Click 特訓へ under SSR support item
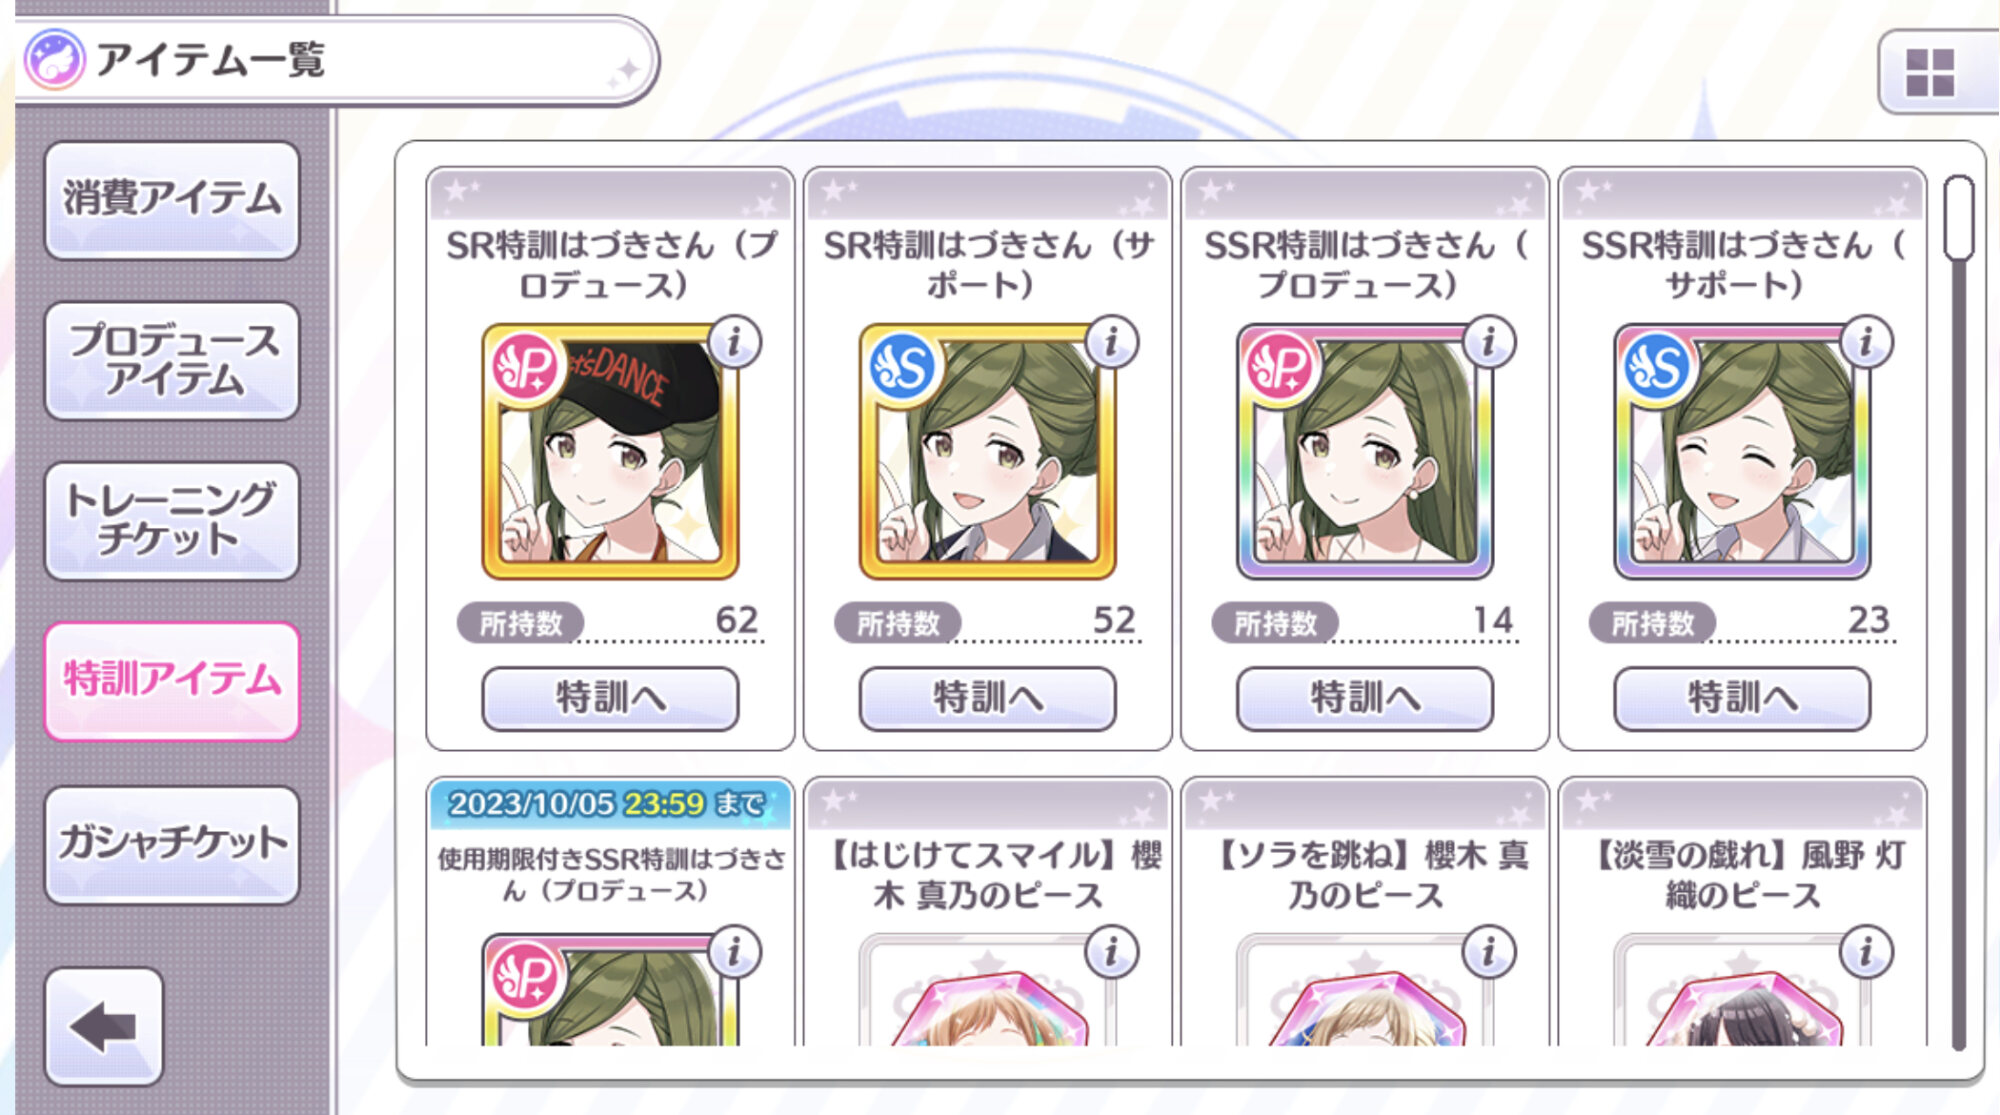 point(1742,698)
